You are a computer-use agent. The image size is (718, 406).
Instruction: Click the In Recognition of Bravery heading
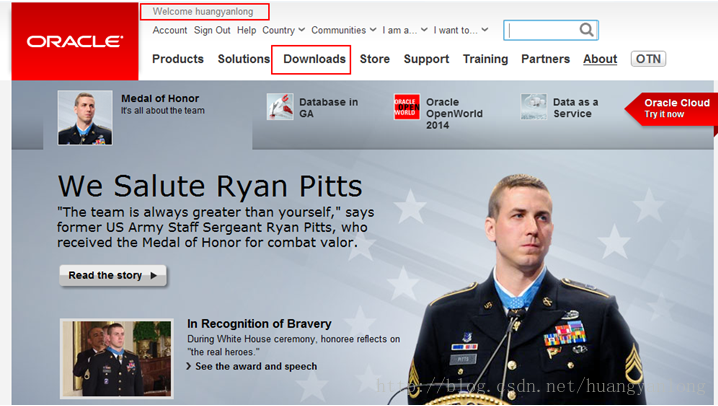point(259,324)
